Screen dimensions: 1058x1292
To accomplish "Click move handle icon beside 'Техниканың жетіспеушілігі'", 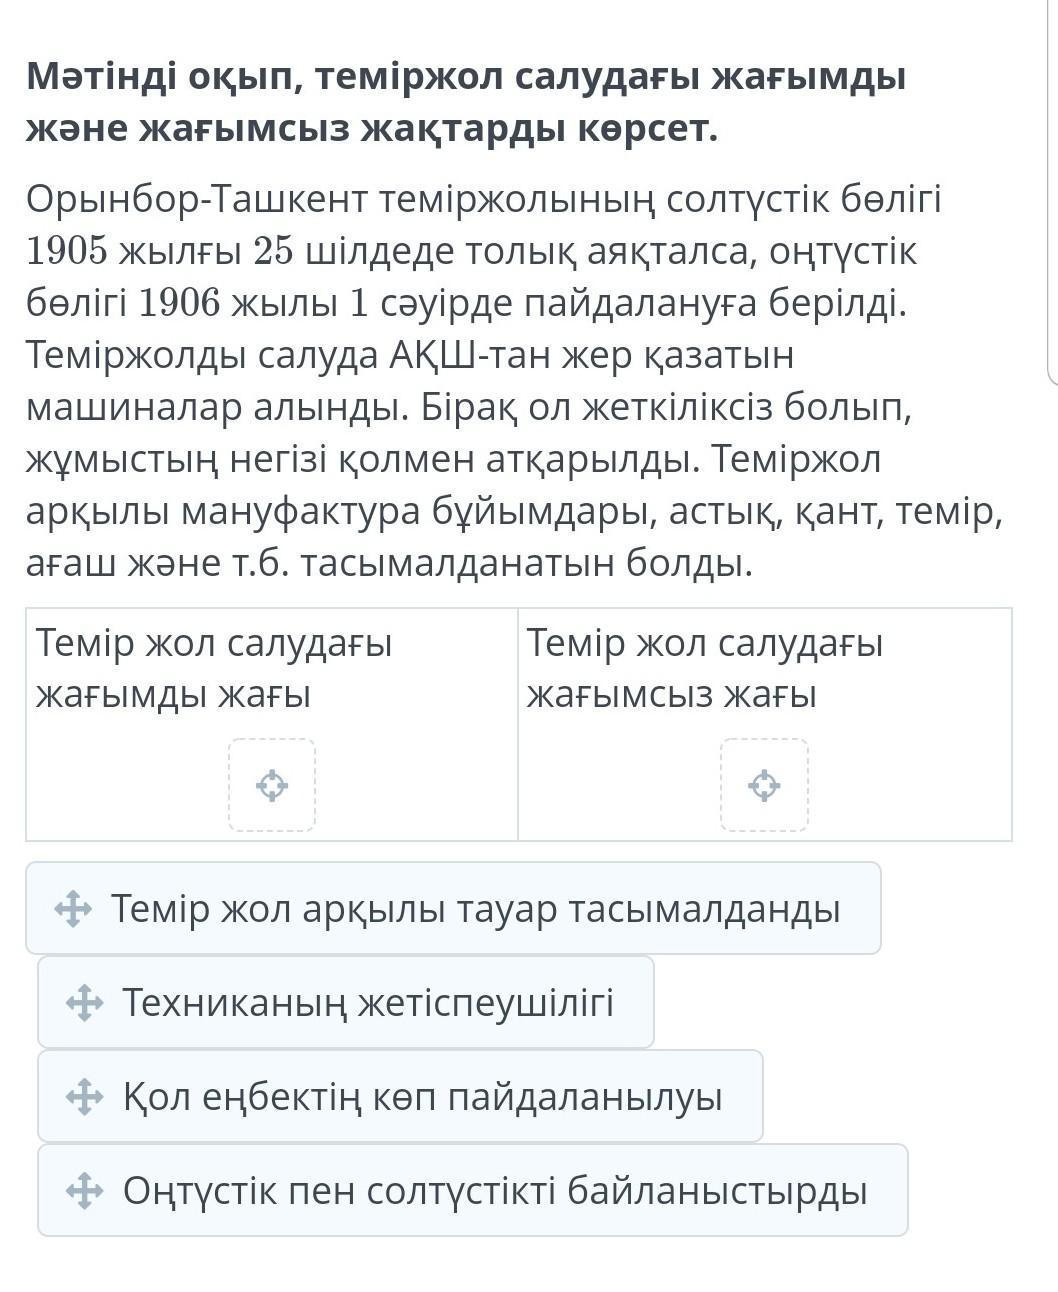I will click(84, 1003).
